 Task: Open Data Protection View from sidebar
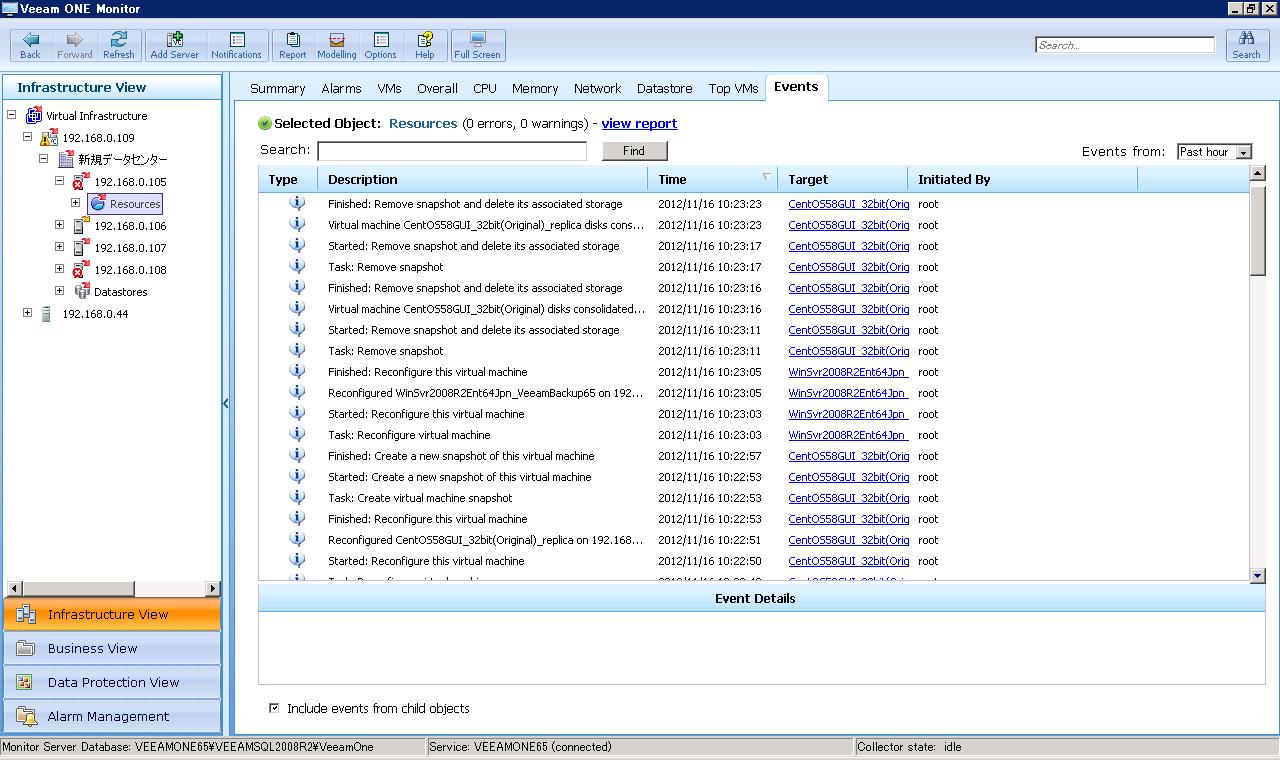[x=111, y=682]
